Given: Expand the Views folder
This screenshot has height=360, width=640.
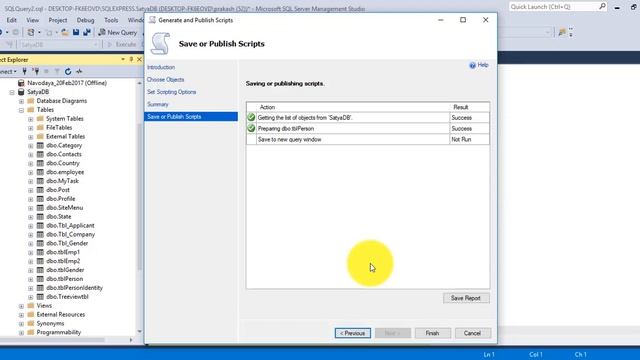Looking at the screenshot, I should coord(21,306).
